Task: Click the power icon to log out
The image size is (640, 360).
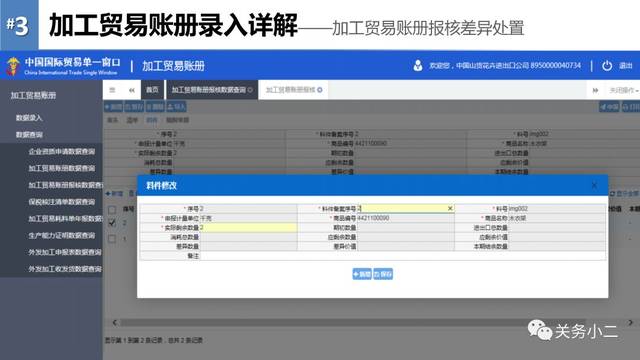Action: click(x=607, y=65)
